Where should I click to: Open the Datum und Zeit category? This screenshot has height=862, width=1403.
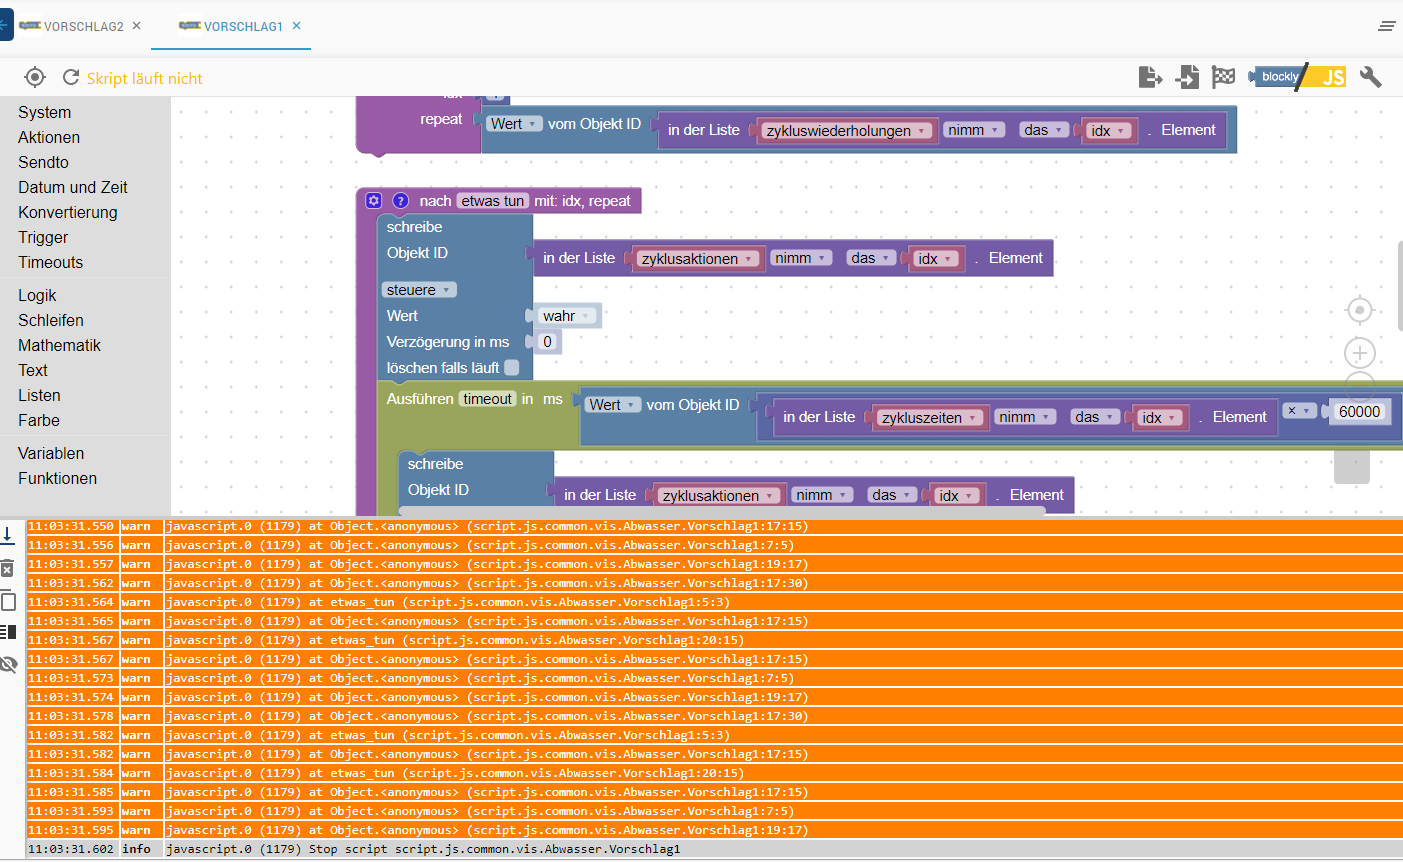(x=73, y=187)
